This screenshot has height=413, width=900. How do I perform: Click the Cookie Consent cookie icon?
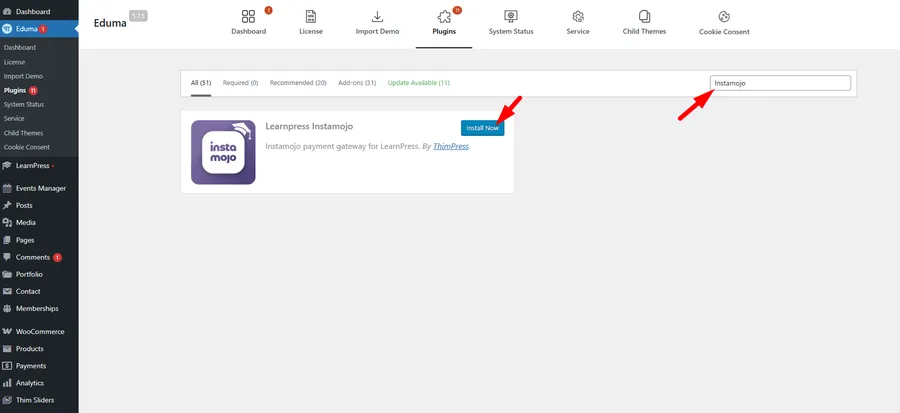tap(724, 16)
